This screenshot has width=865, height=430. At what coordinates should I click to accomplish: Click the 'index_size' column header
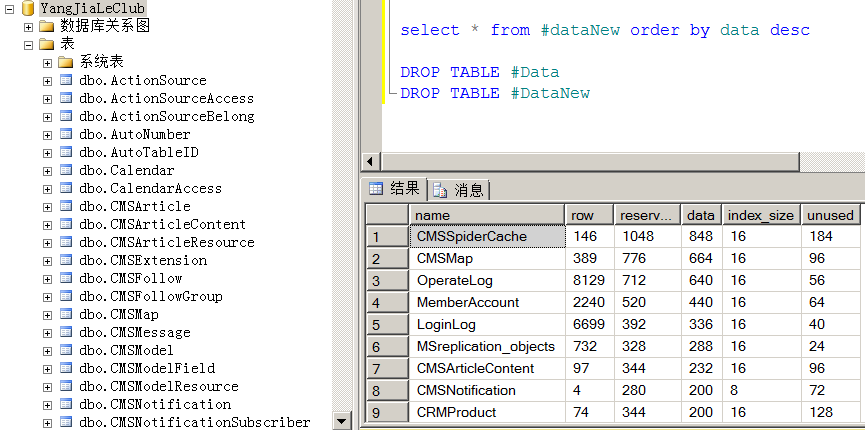coord(760,215)
